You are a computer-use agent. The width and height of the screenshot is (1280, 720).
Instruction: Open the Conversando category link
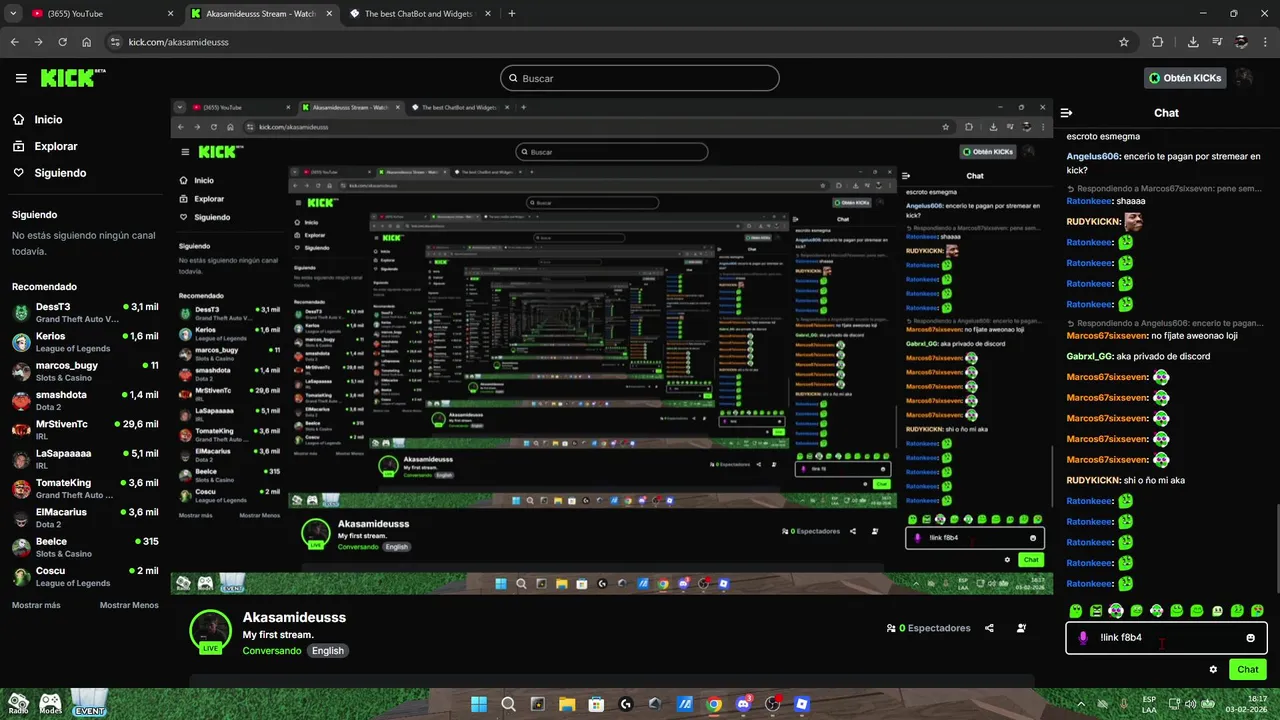[272, 650]
